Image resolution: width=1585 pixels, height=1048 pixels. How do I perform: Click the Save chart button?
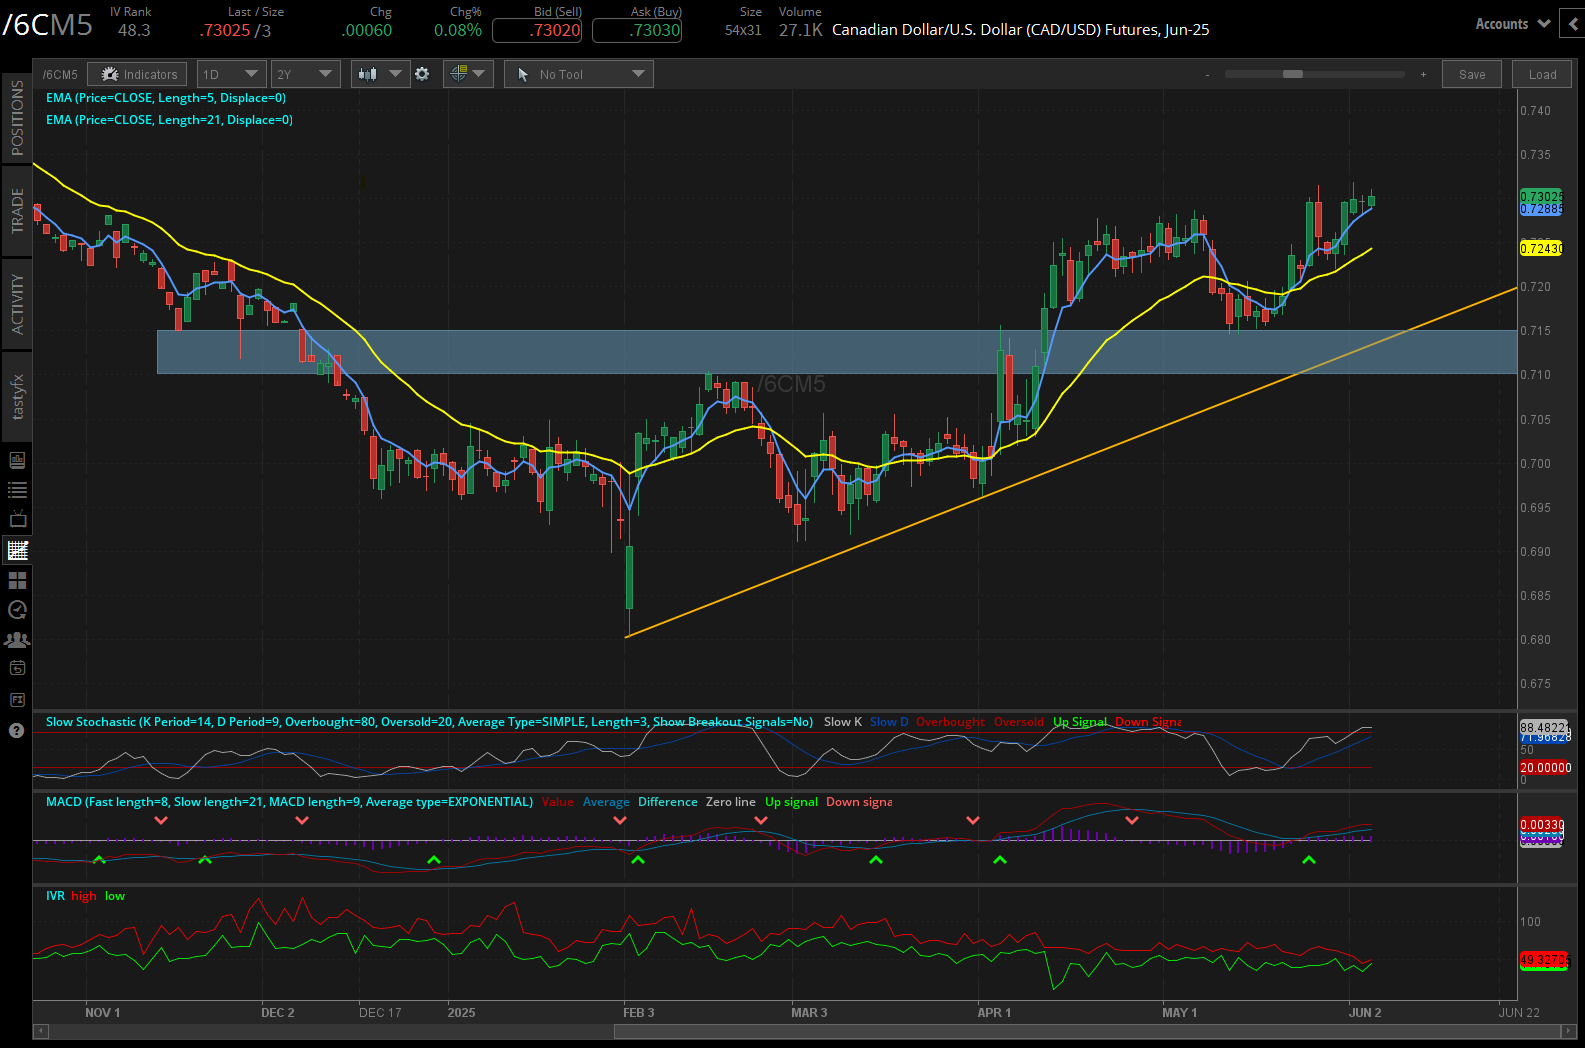(x=1471, y=74)
